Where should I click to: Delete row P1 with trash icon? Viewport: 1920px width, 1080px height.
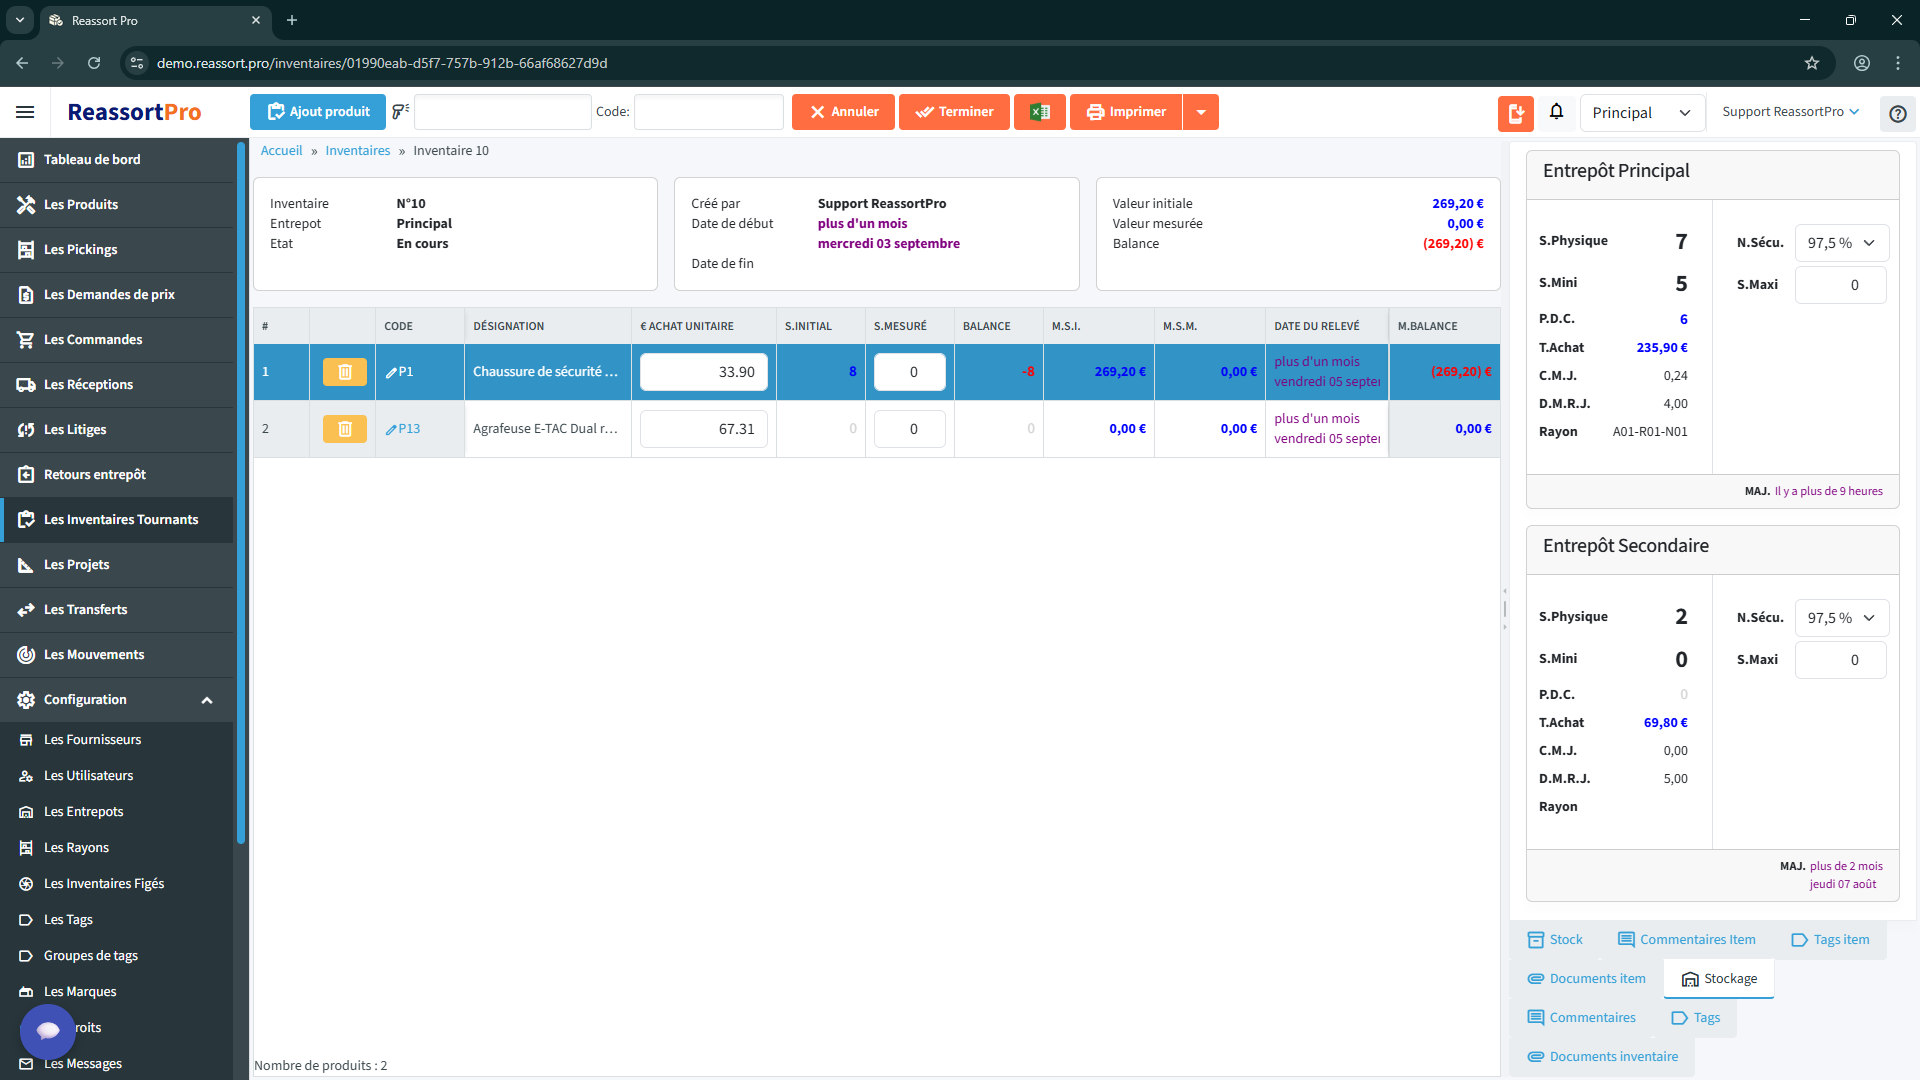pyautogui.click(x=344, y=372)
